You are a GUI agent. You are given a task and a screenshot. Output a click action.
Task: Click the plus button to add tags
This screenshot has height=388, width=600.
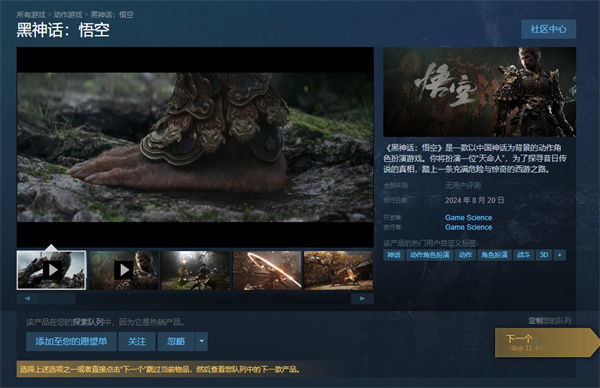(559, 255)
